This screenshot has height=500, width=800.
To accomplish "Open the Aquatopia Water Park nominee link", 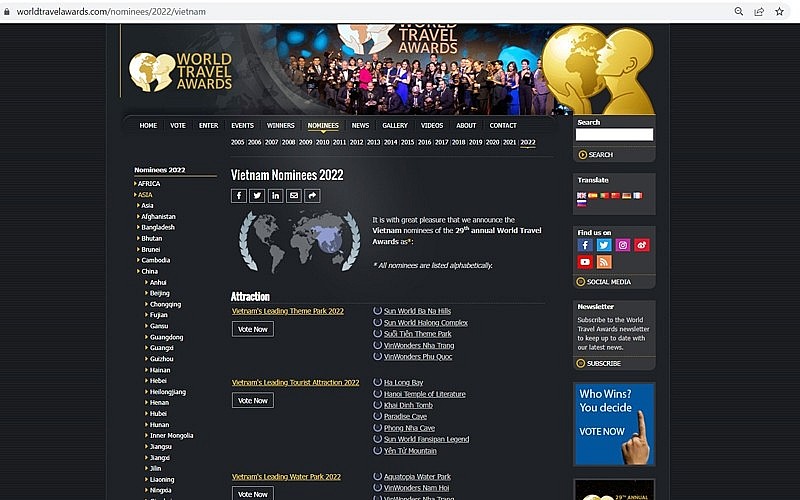I will (417, 477).
